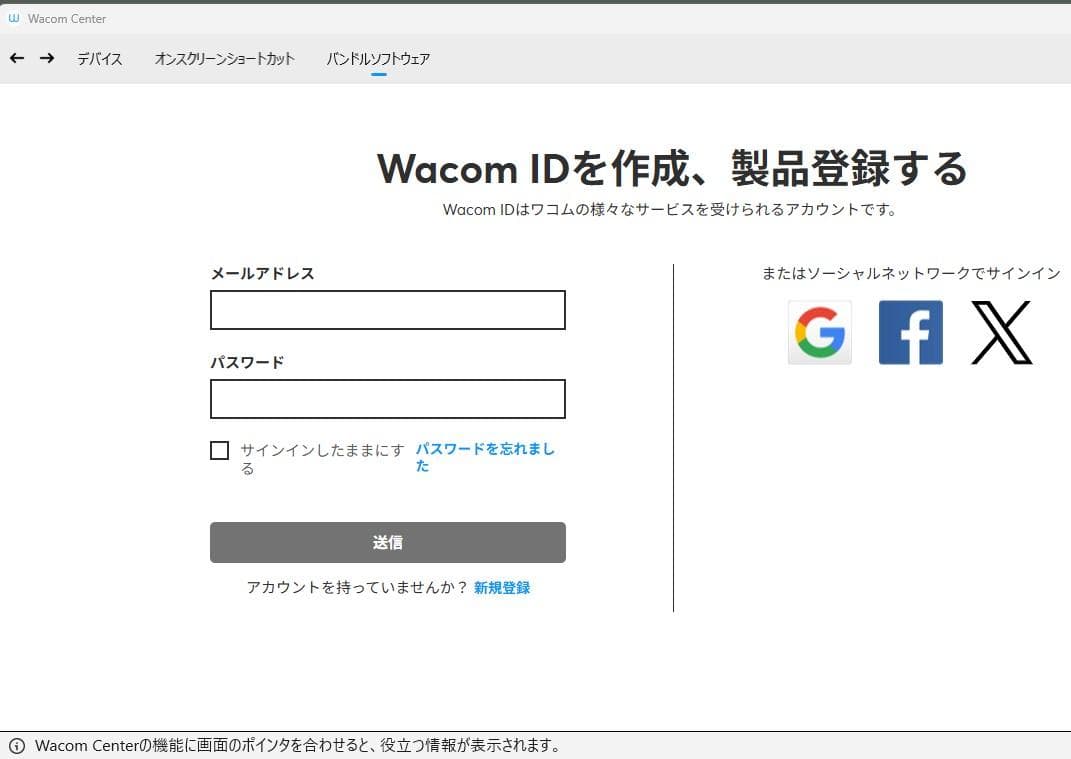The height and width of the screenshot is (759, 1071).
Task: Open the オンスクリーンショートカット tab
Action: tap(224, 59)
